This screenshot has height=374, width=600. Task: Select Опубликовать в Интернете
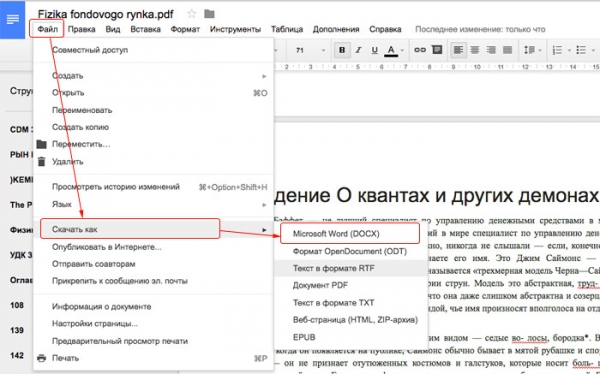click(x=153, y=247)
